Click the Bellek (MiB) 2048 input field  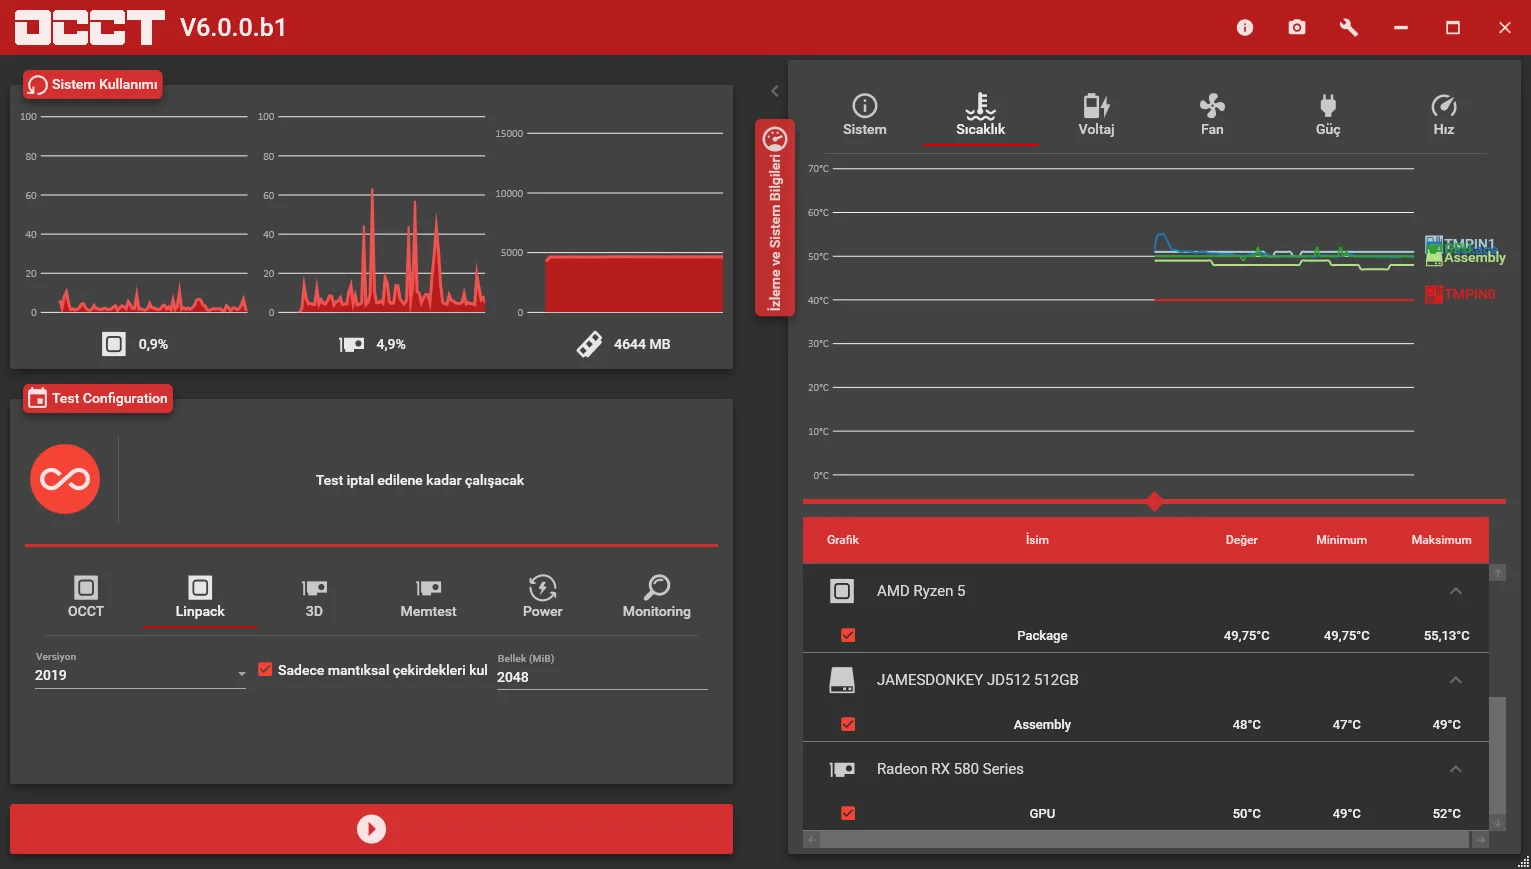coord(602,677)
